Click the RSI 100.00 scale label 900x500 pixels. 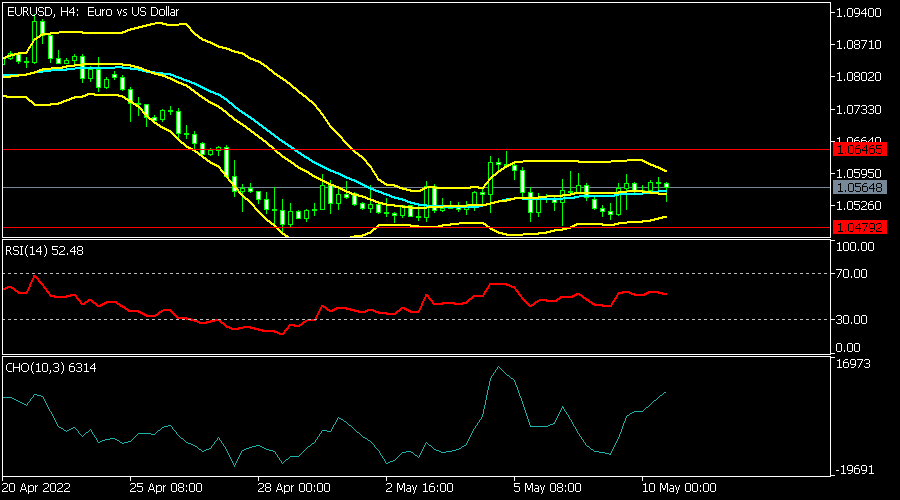(855, 247)
